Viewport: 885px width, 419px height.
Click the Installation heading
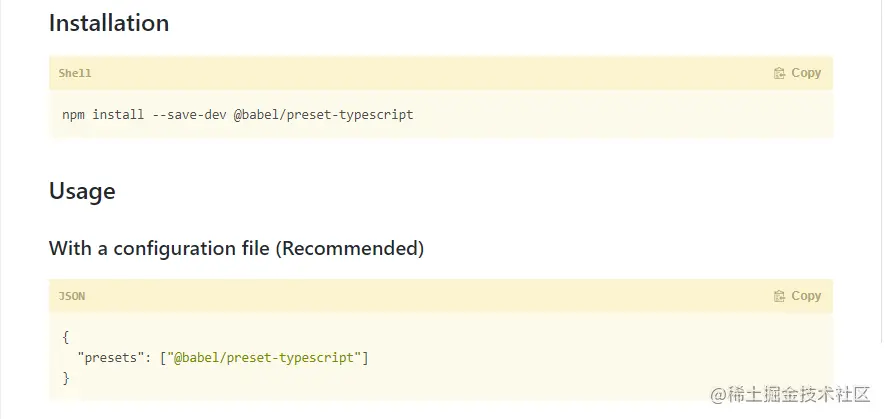109,23
